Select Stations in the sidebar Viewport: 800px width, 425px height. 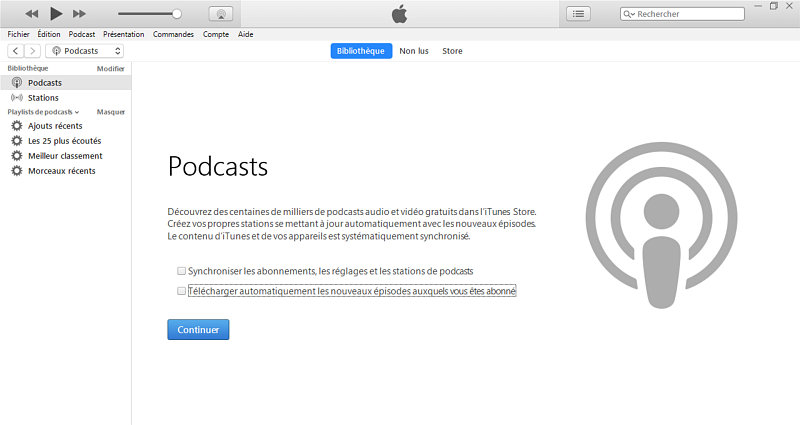click(65, 97)
